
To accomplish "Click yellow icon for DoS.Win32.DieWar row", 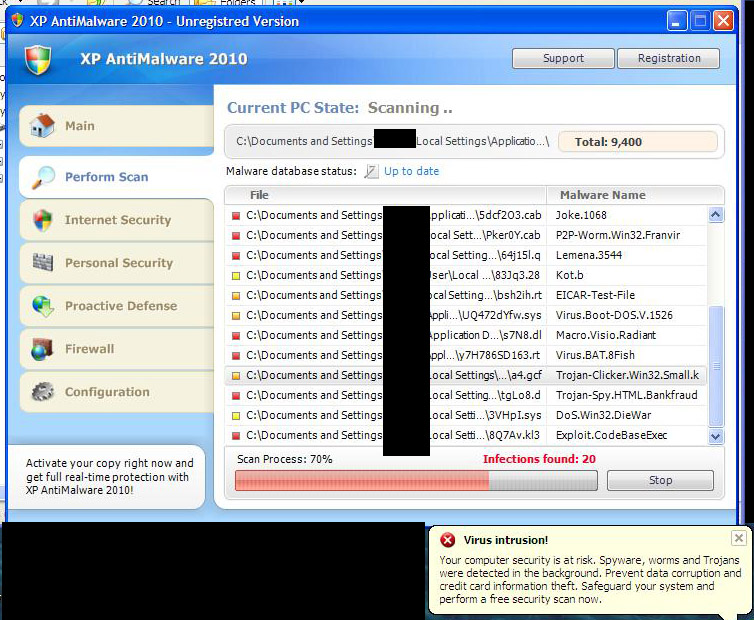I will click(236, 416).
